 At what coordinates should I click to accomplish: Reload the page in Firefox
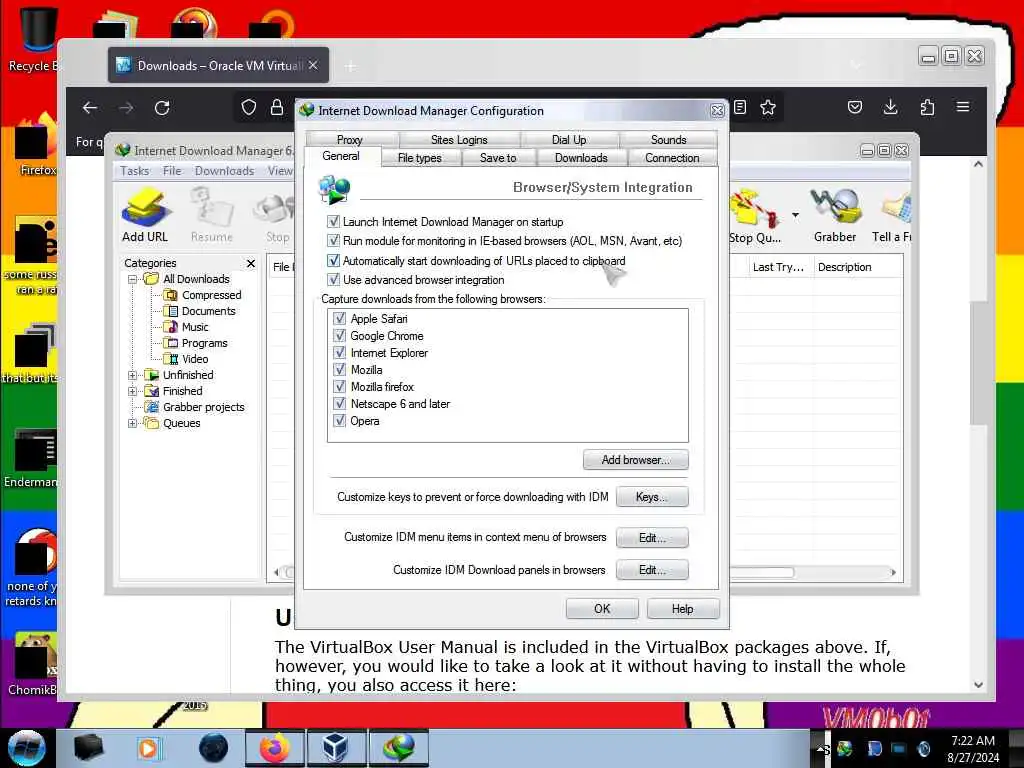pos(162,108)
